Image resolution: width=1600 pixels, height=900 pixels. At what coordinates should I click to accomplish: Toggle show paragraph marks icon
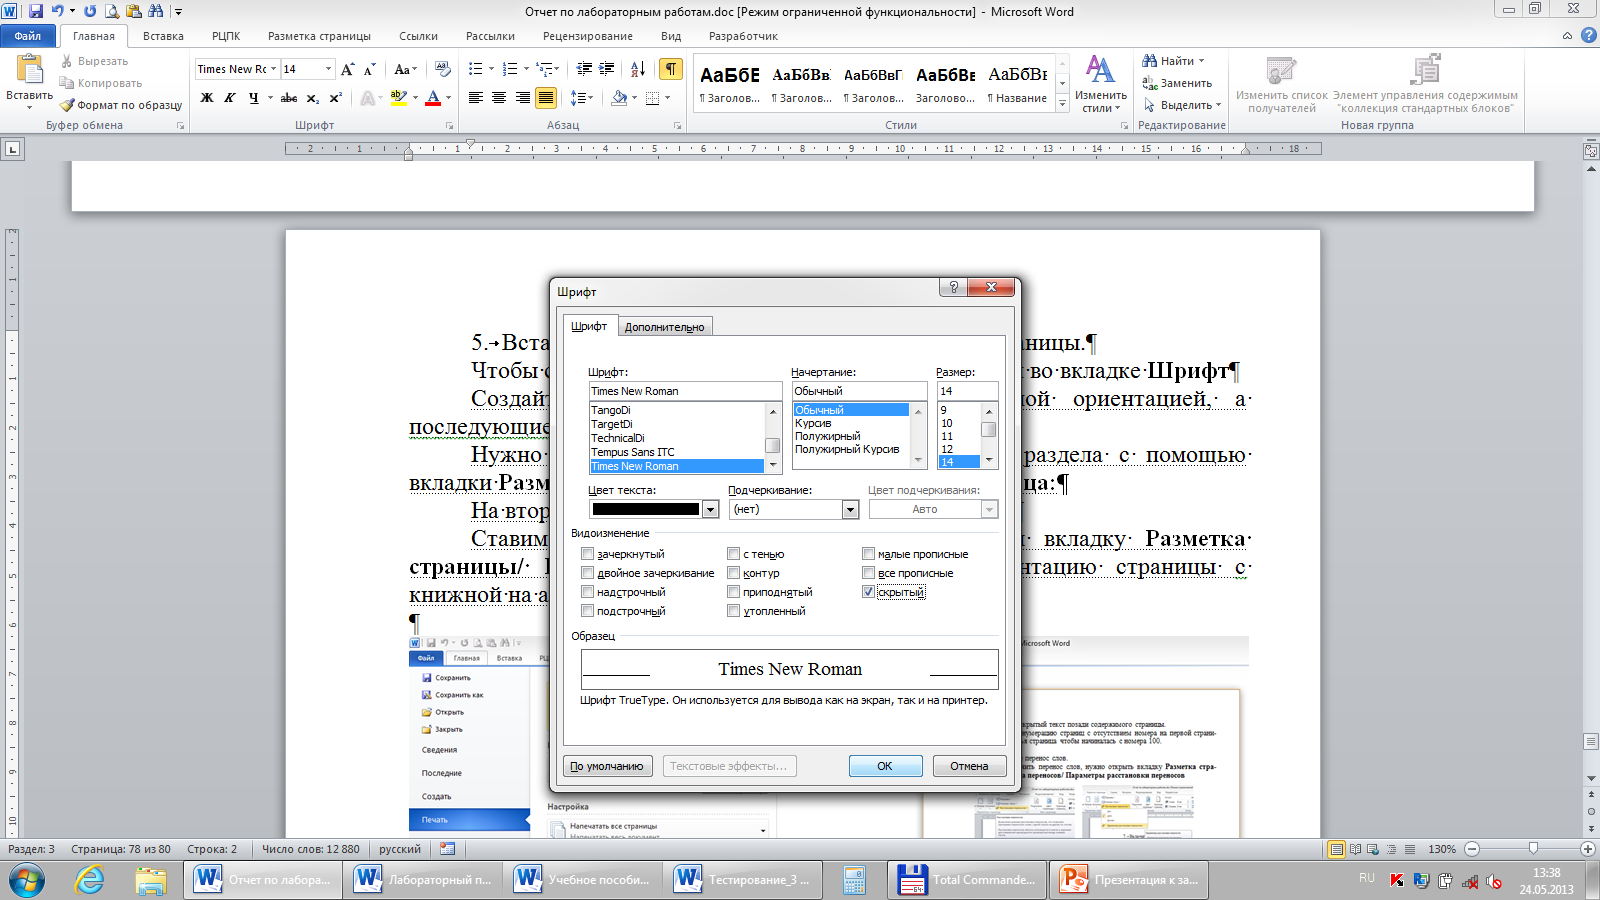[671, 69]
